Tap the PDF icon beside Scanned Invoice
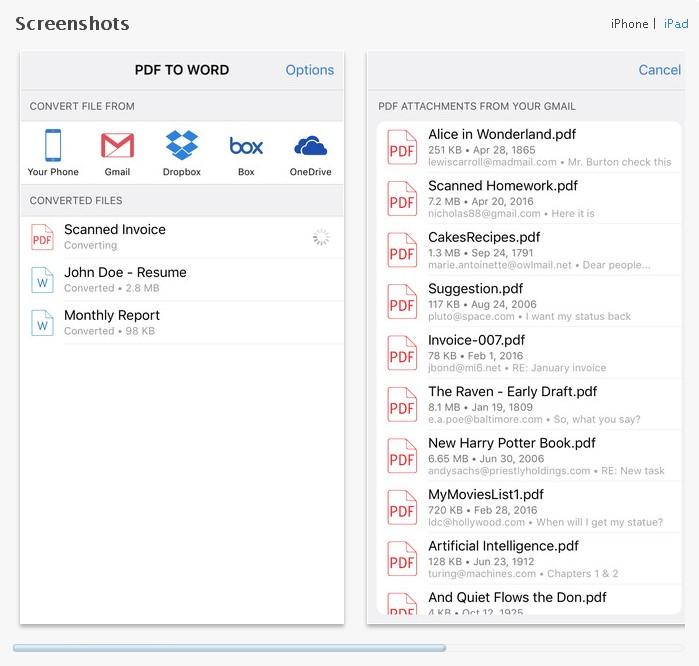Viewport: 699px width, 666px height. (42, 237)
